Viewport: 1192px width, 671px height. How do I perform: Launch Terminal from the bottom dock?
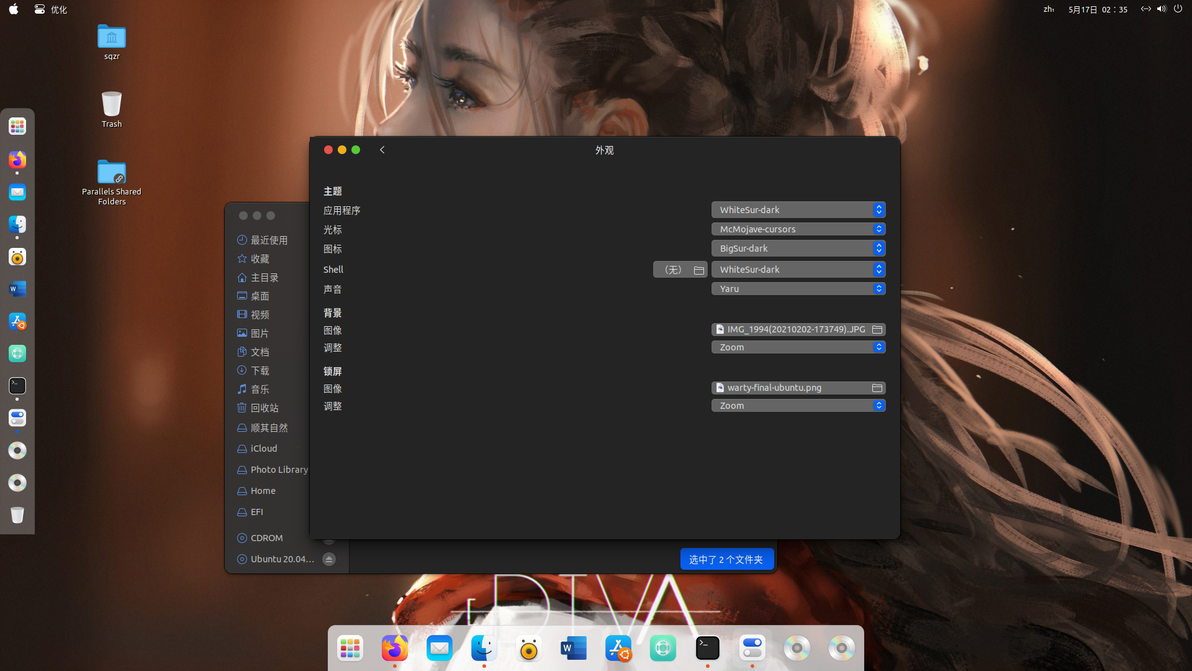click(x=707, y=648)
